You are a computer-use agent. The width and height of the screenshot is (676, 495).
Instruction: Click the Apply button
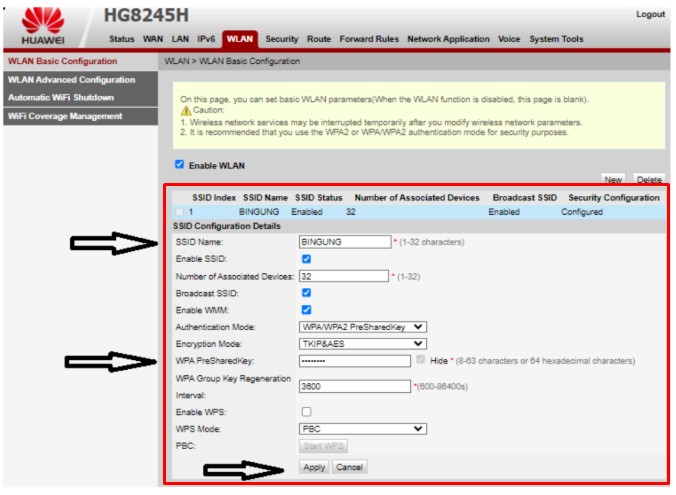[314, 467]
